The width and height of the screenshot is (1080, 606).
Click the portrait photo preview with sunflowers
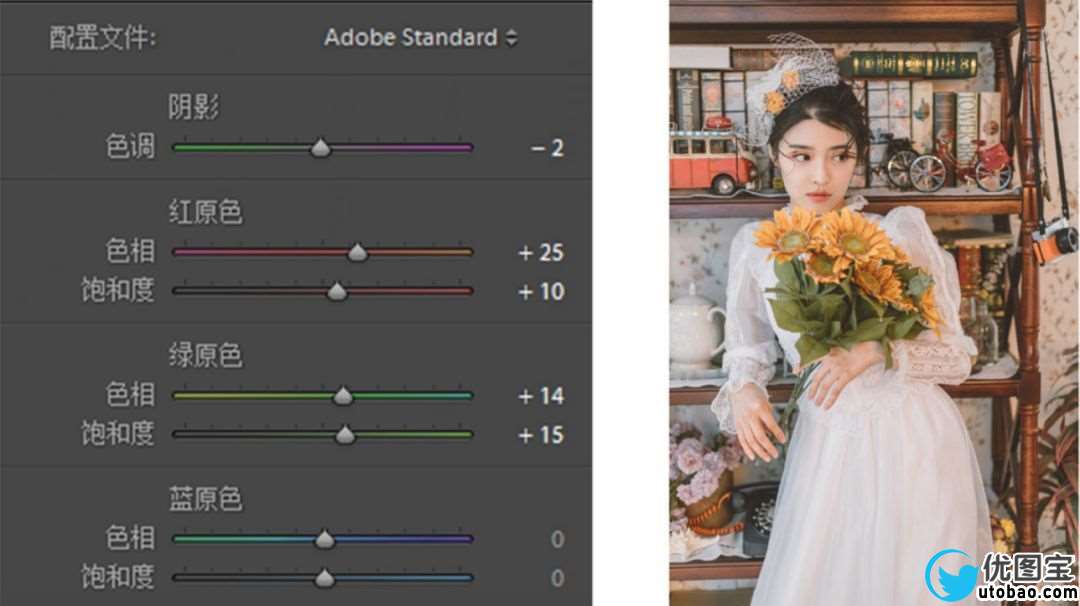[874, 303]
